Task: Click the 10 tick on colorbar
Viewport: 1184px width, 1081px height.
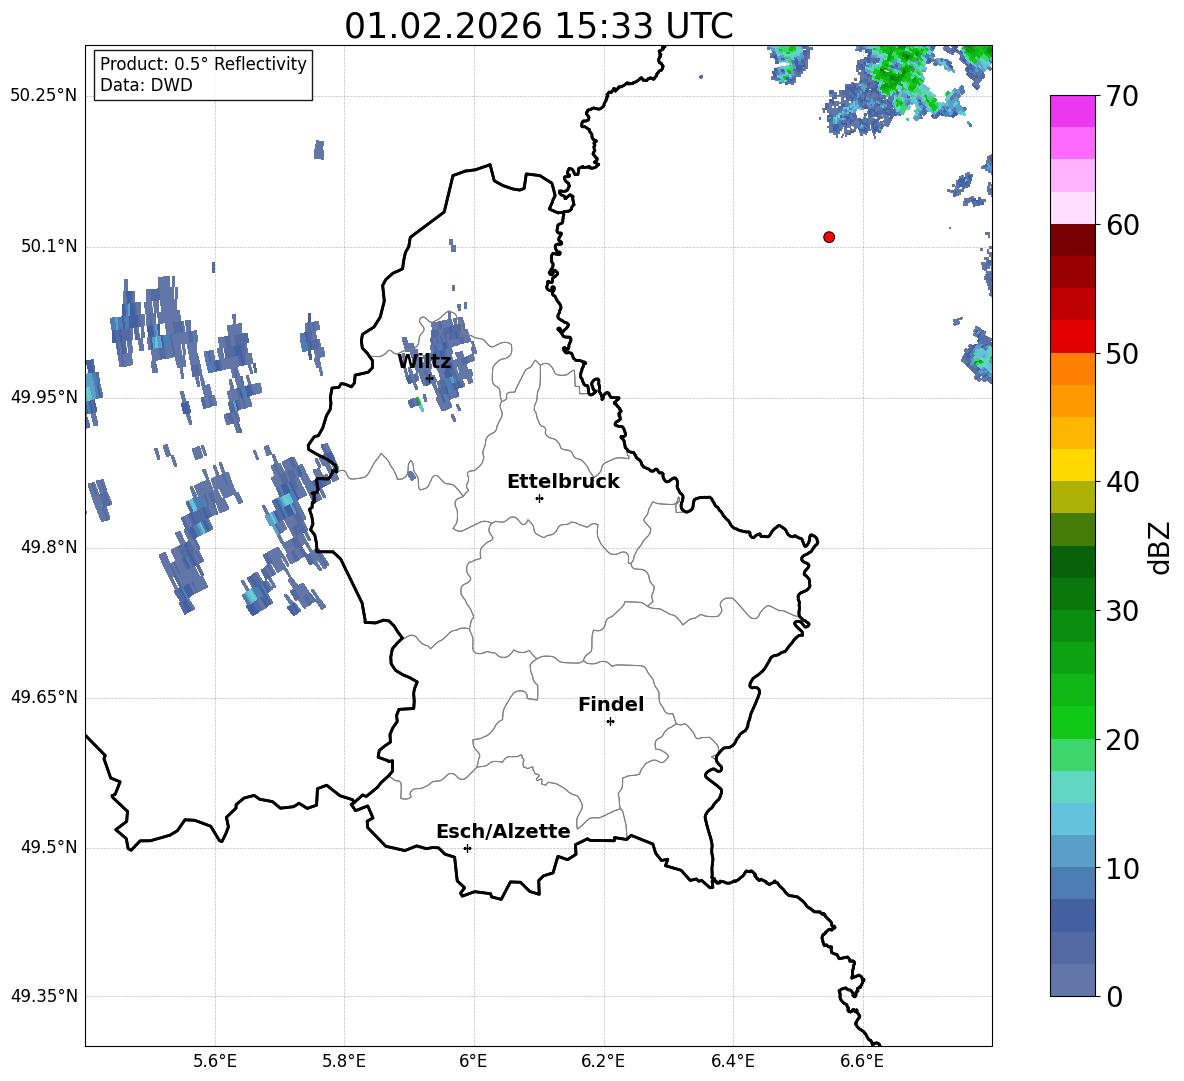Action: click(x=1122, y=868)
